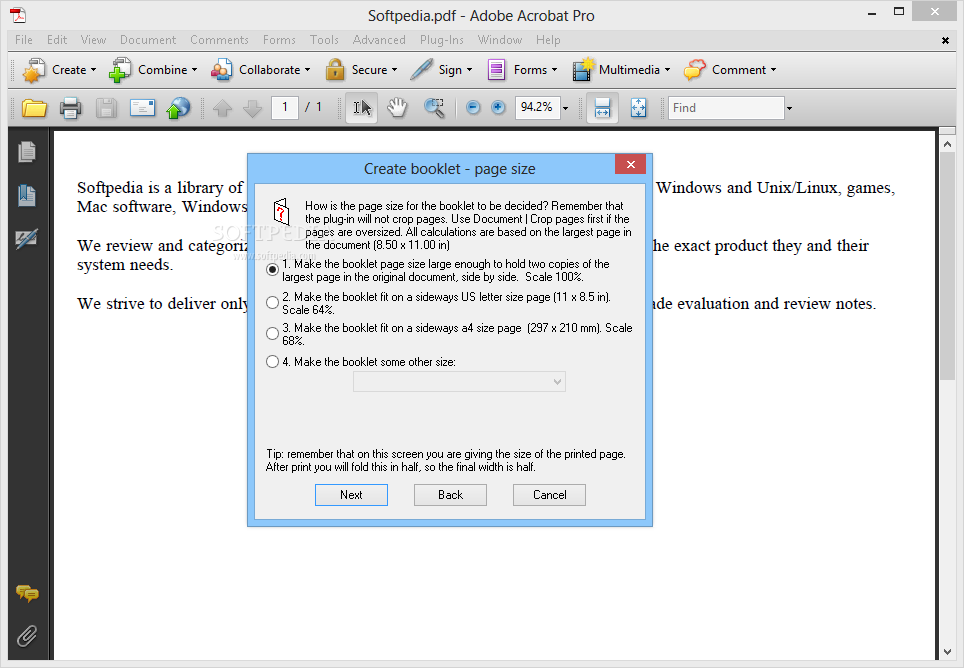Open the Tools menu
This screenshot has height=668, width=964.
coord(324,40)
